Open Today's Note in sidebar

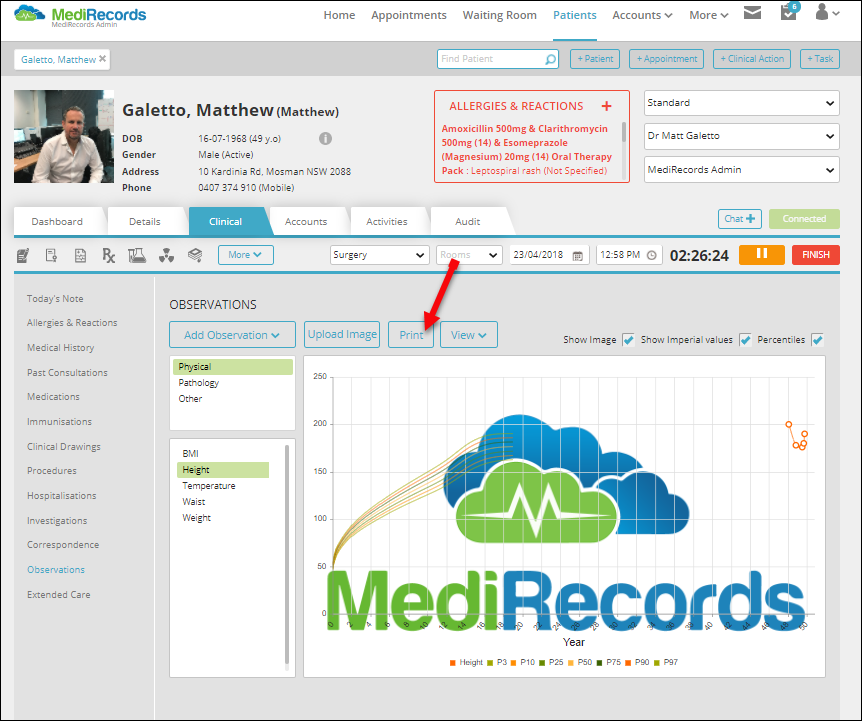click(x=55, y=298)
